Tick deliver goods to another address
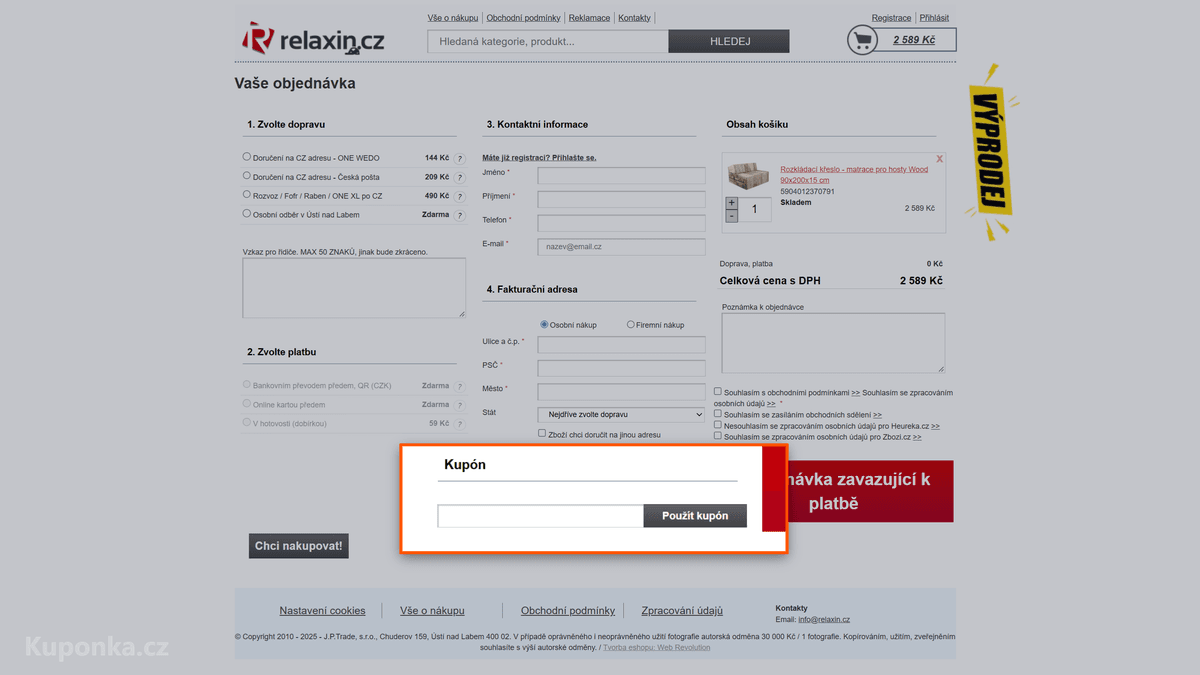The height and width of the screenshot is (675, 1200). pos(542,433)
